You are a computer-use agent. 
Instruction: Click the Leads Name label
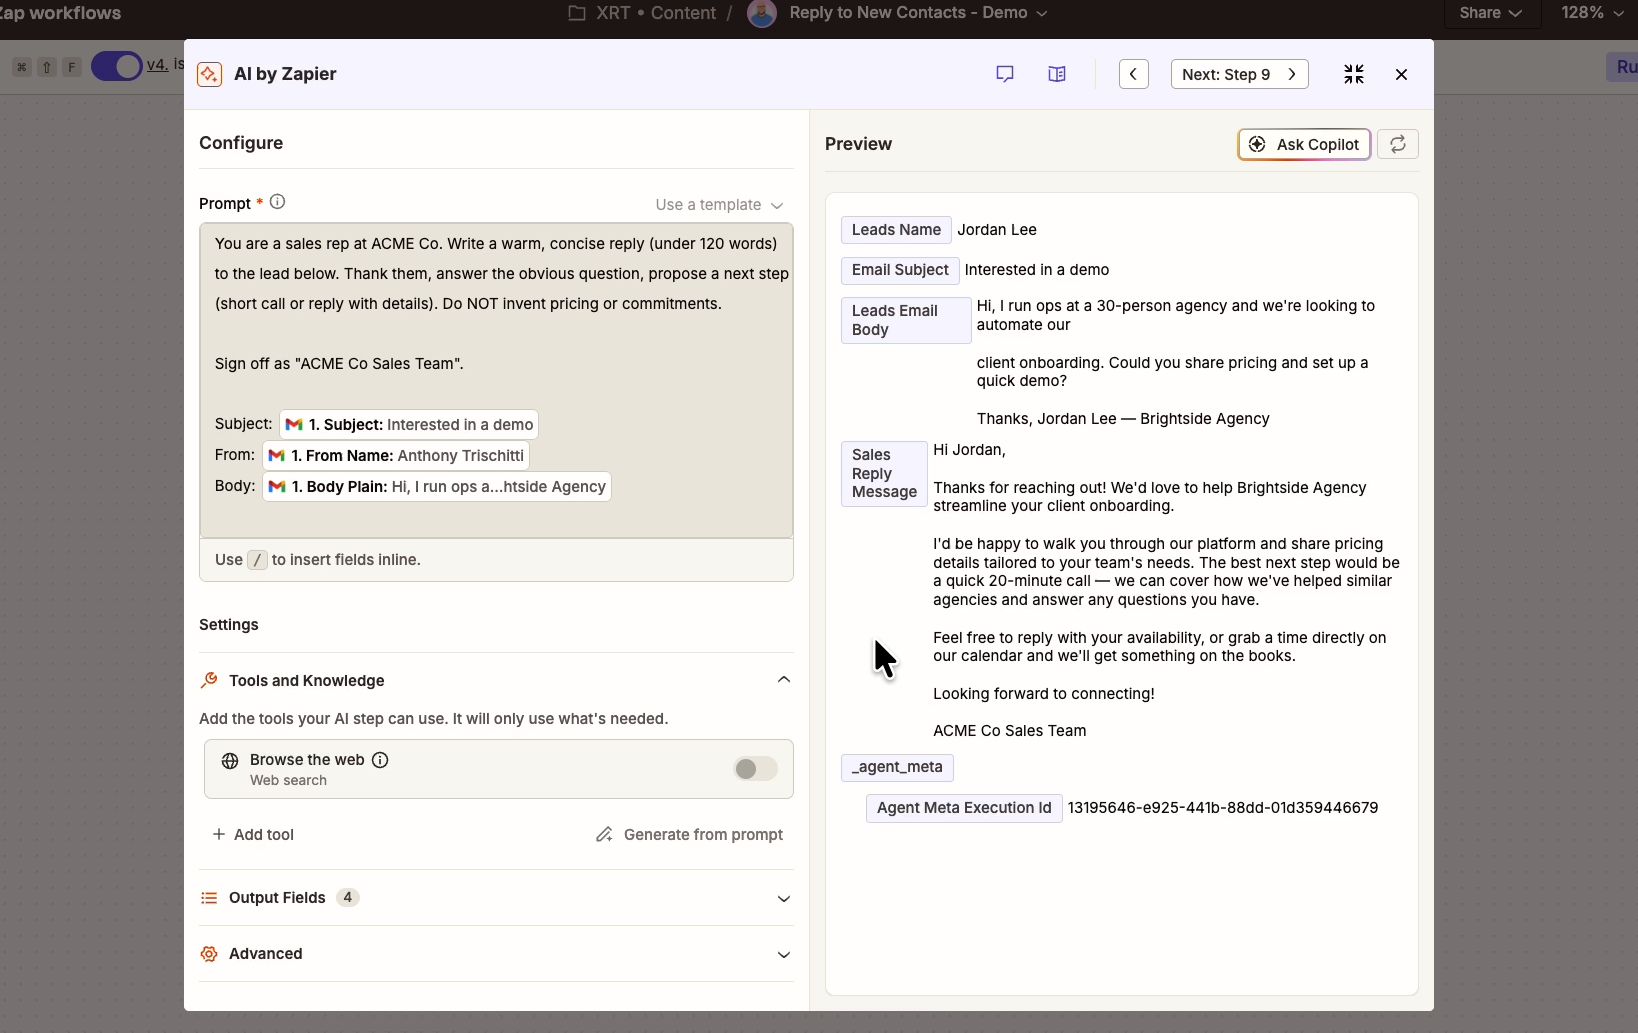(896, 230)
